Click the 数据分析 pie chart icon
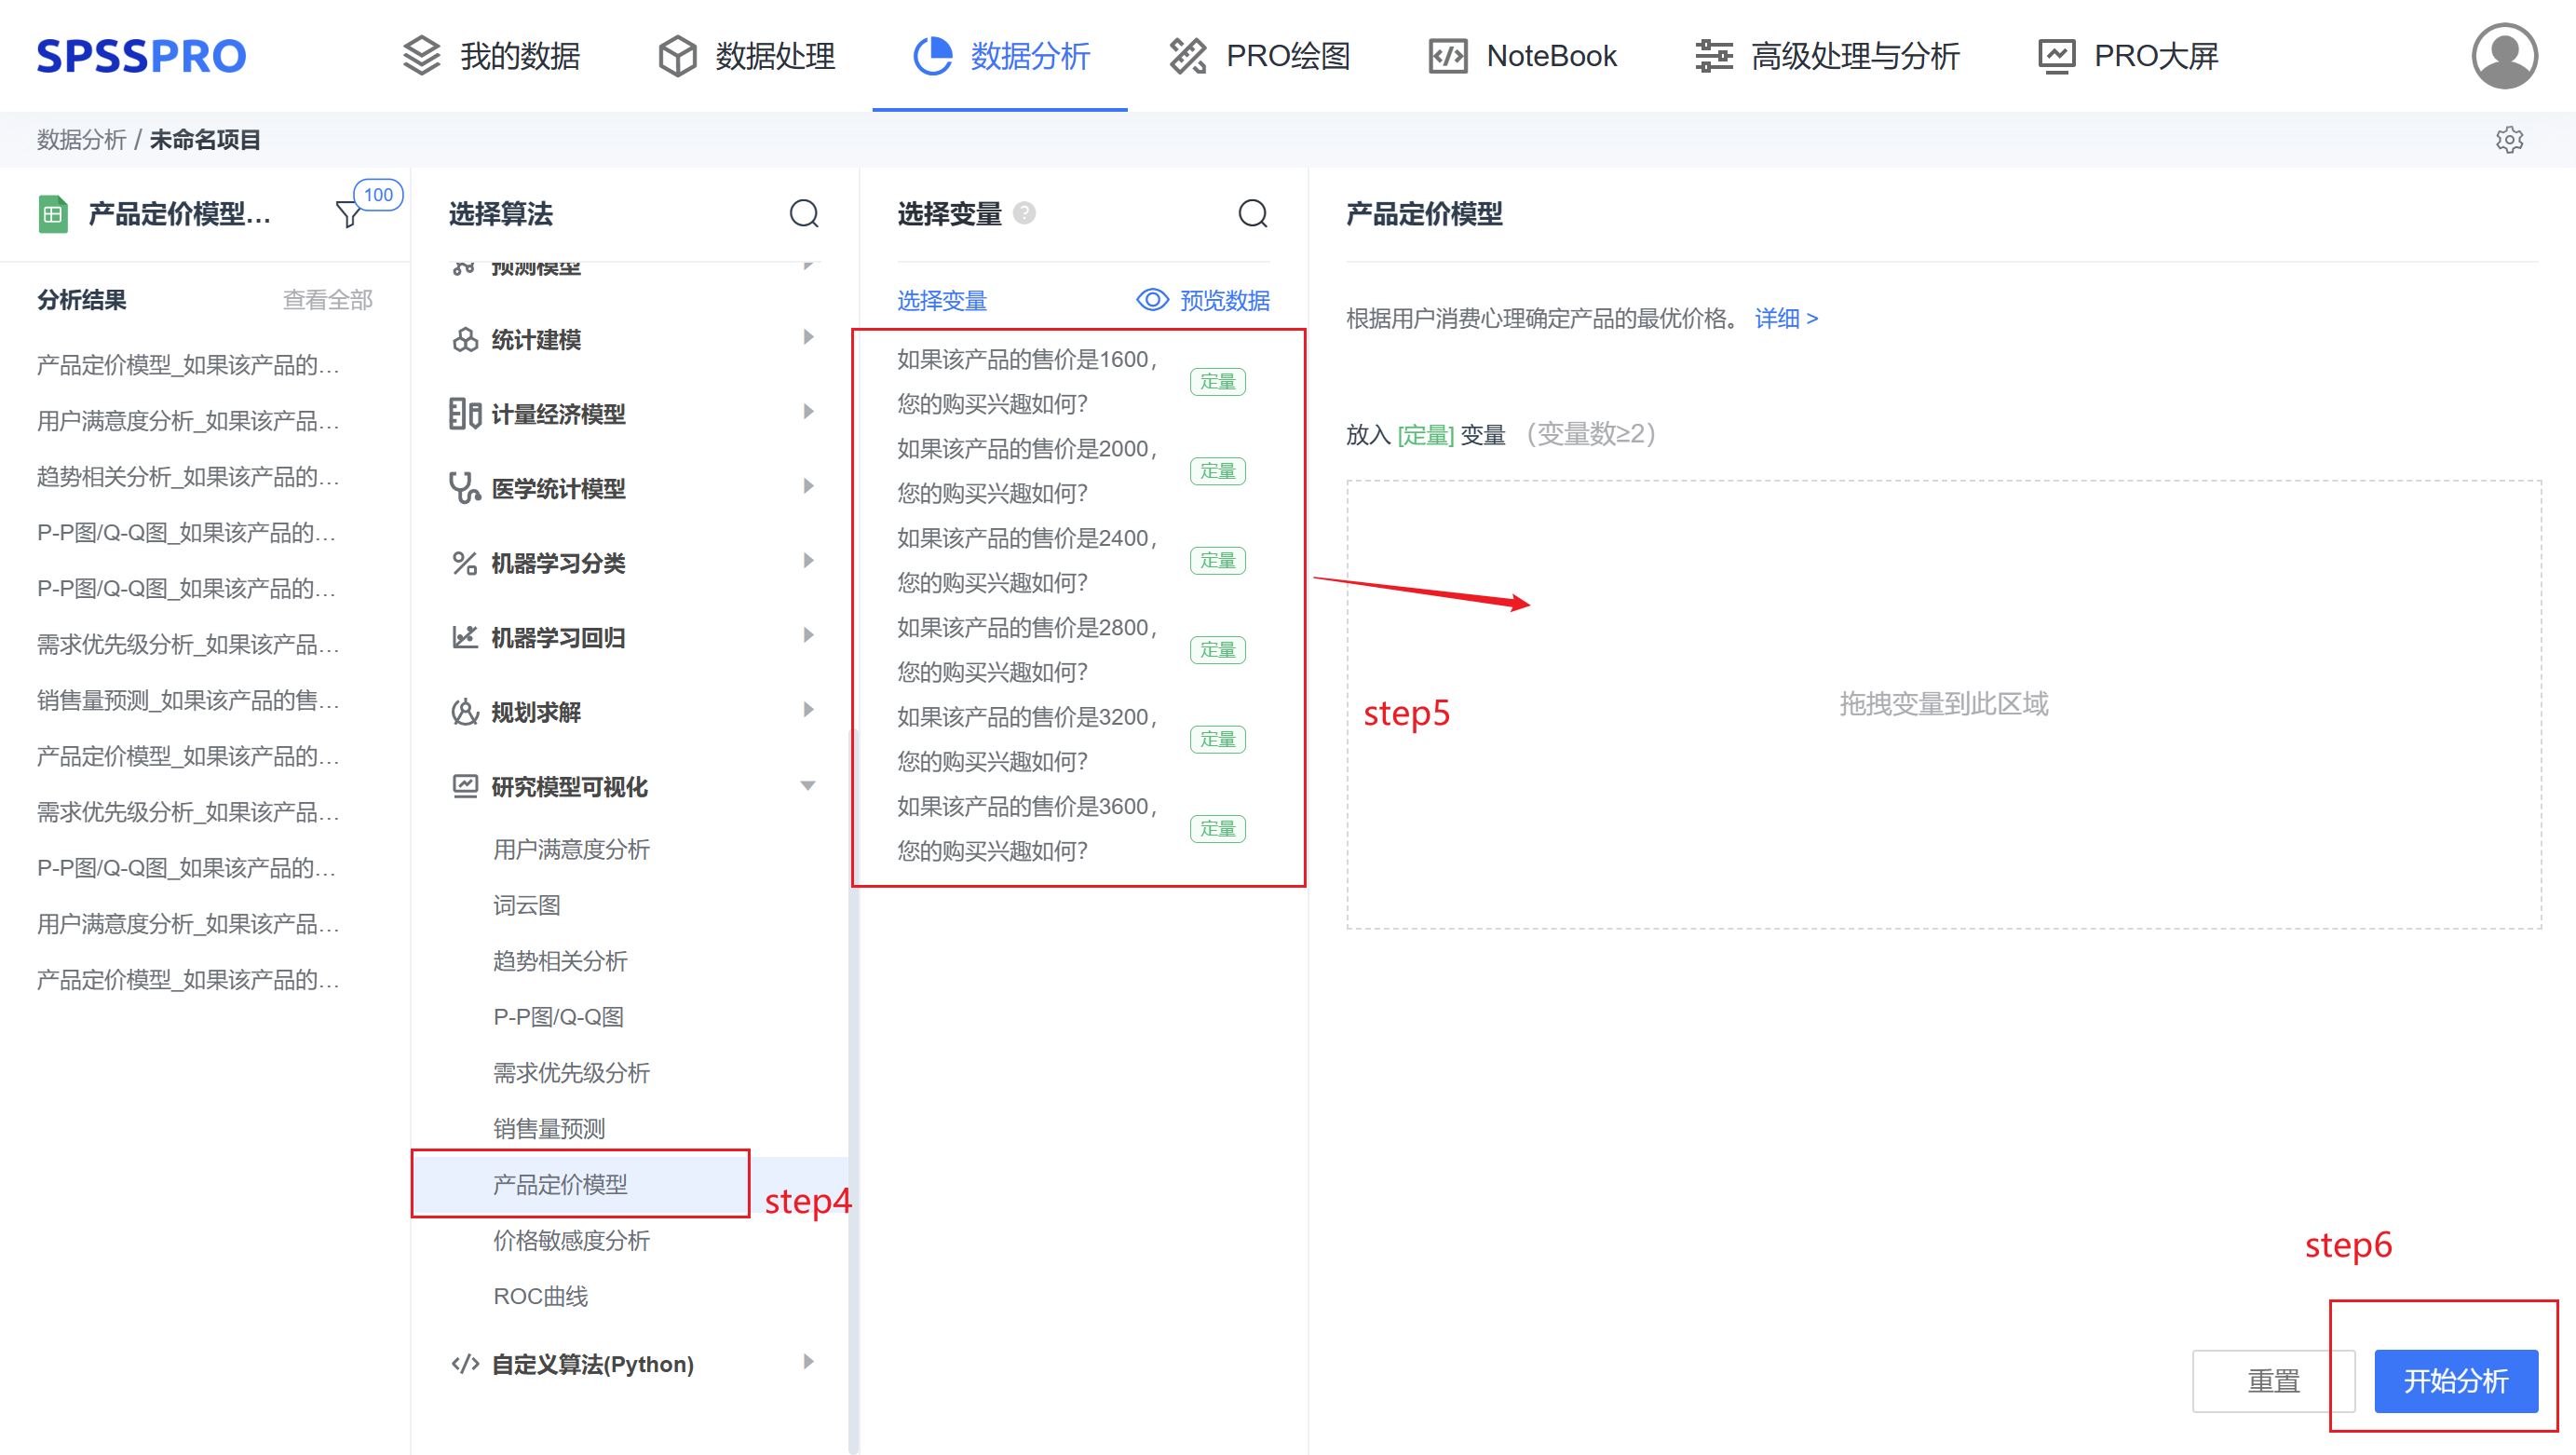The width and height of the screenshot is (2576, 1455). click(932, 56)
